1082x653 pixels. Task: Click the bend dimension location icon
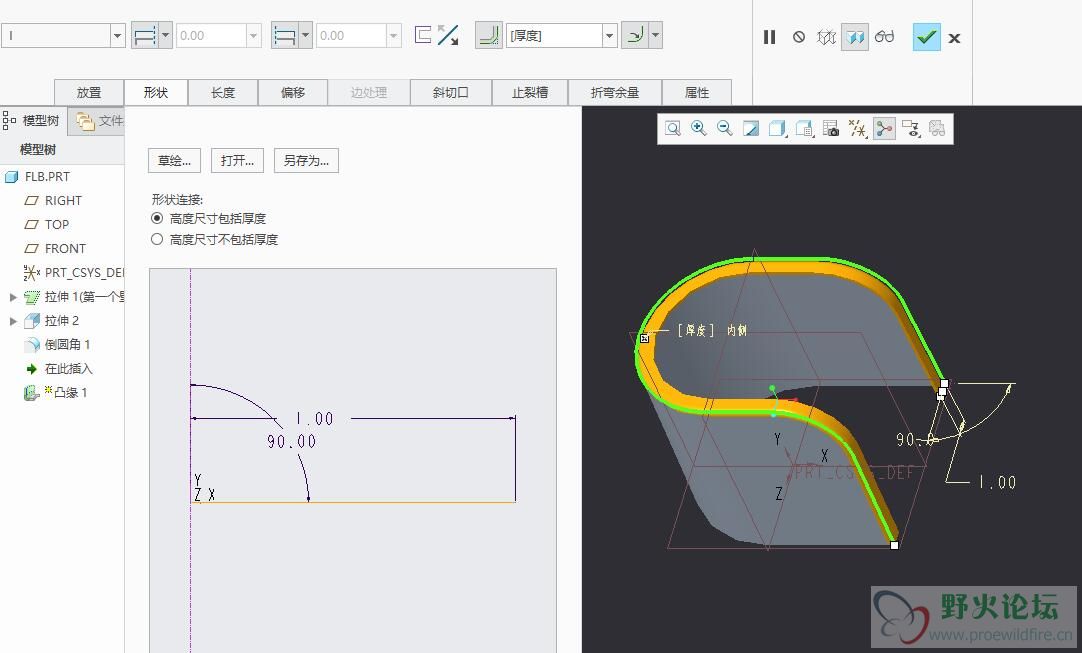click(635, 35)
